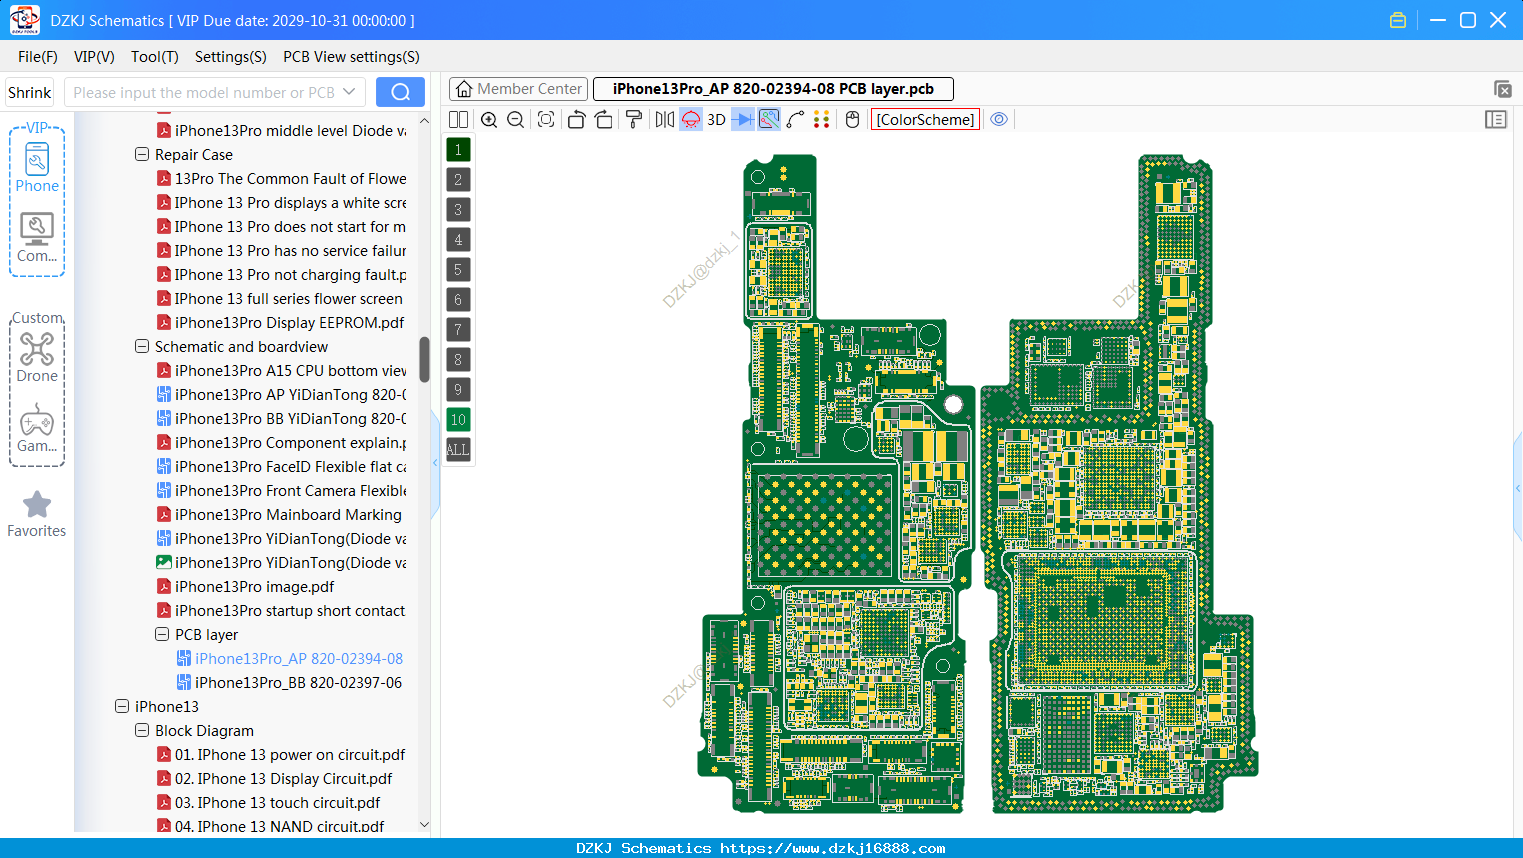
Task: Open the Member Center tab
Action: 518,89
